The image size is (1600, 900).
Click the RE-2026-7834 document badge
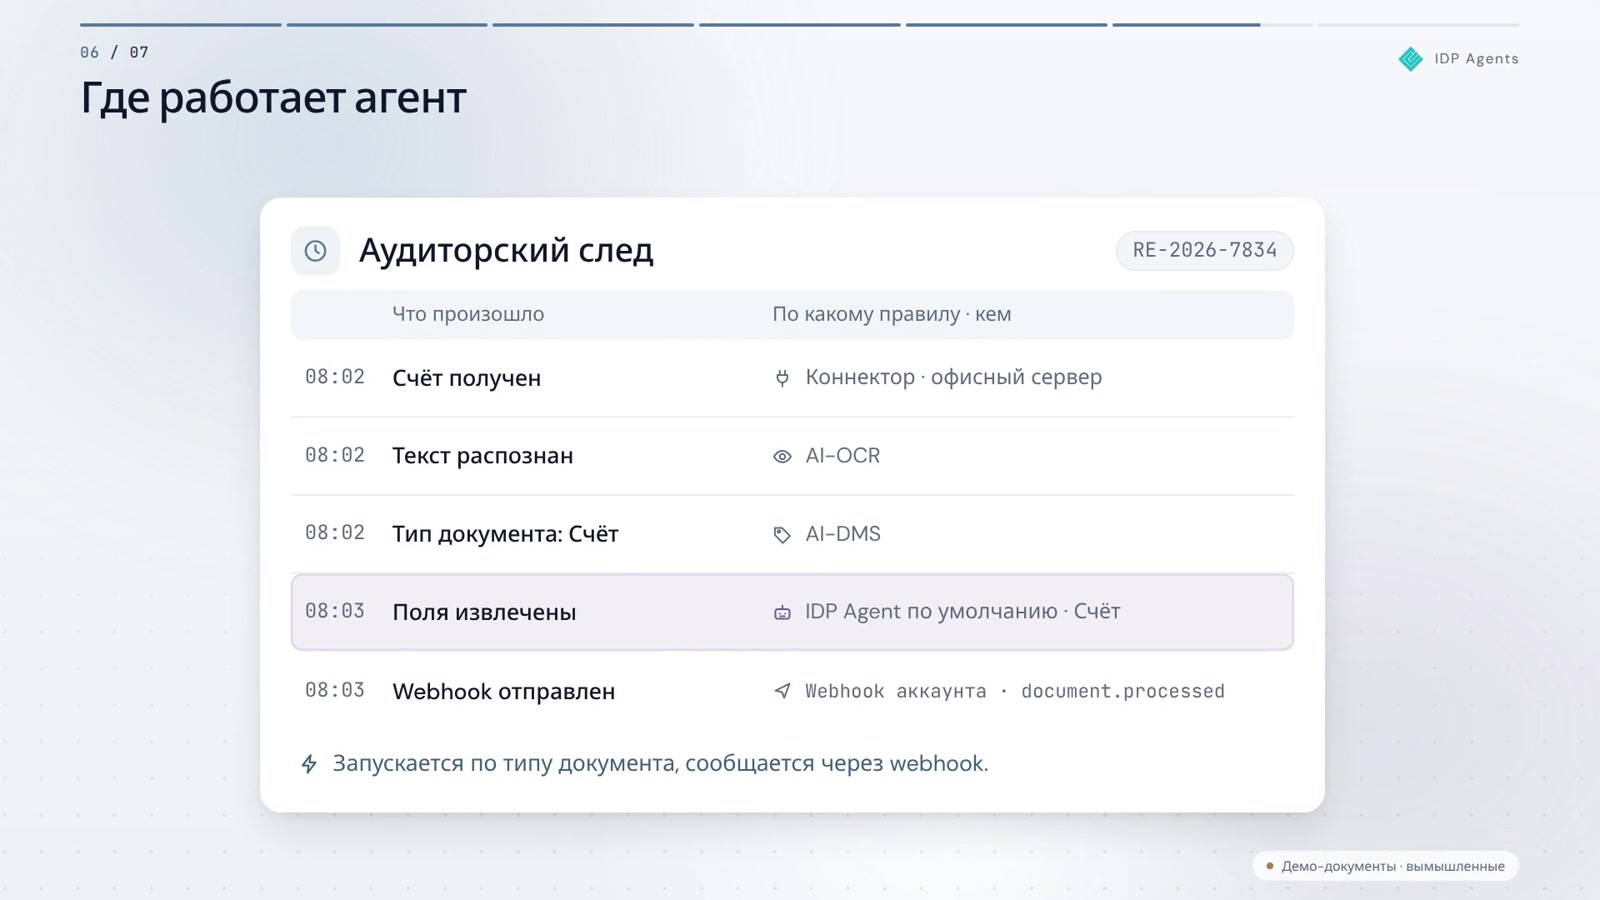(1204, 250)
